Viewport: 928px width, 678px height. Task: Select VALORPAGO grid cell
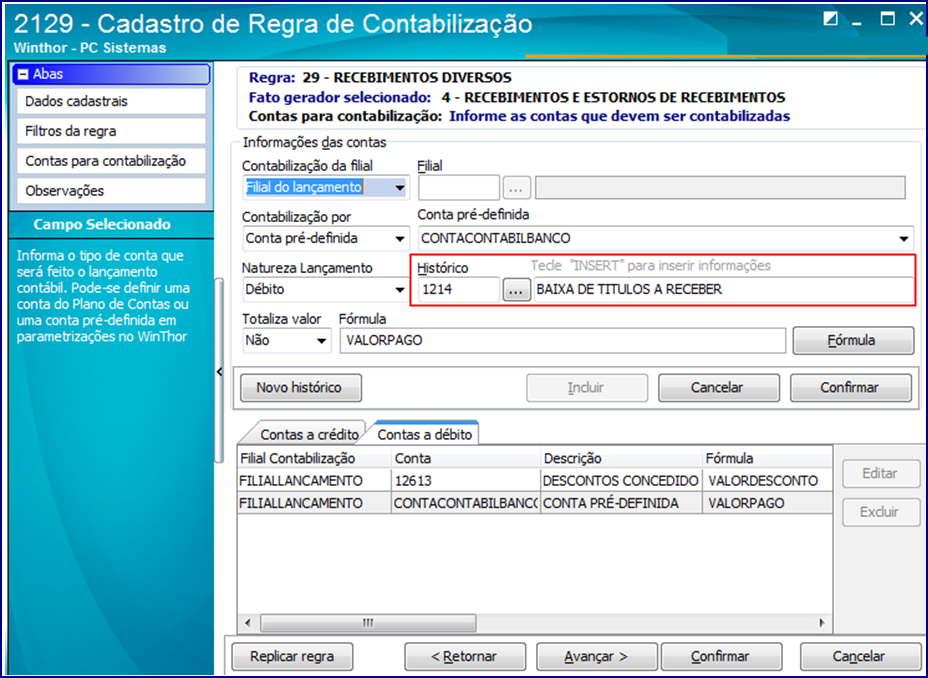pos(768,503)
